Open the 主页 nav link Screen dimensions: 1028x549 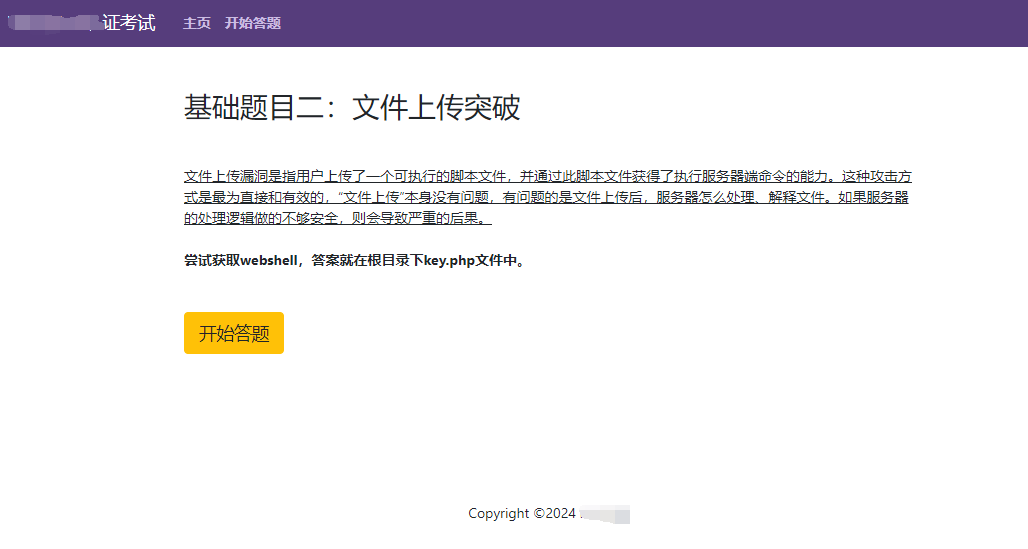tap(197, 23)
